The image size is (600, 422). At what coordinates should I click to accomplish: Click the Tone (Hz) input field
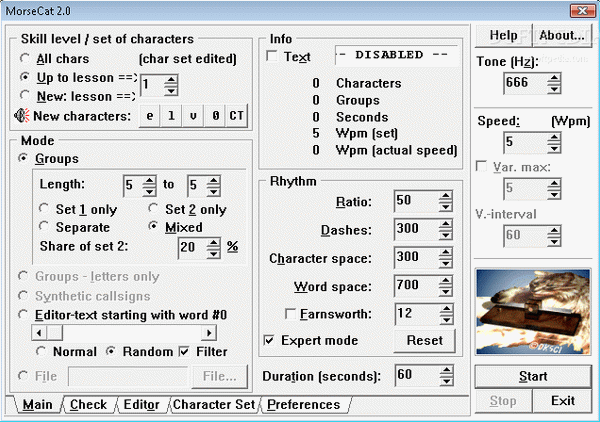[525, 83]
